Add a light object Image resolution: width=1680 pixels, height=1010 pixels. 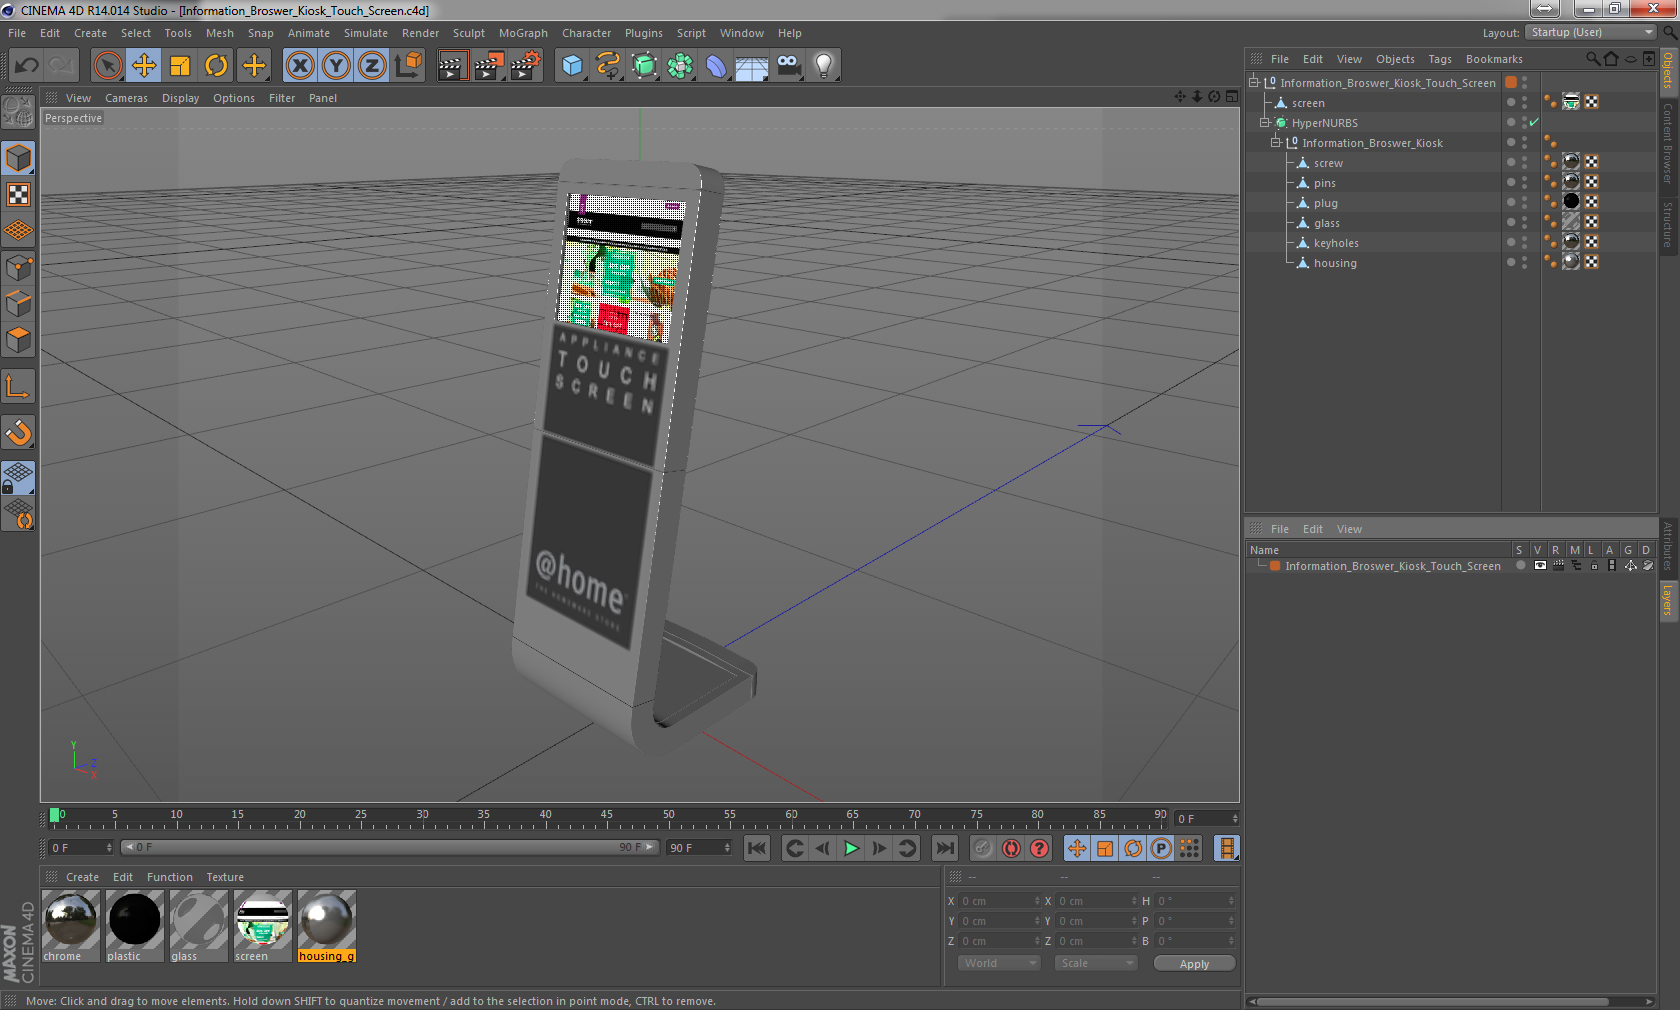tap(824, 66)
